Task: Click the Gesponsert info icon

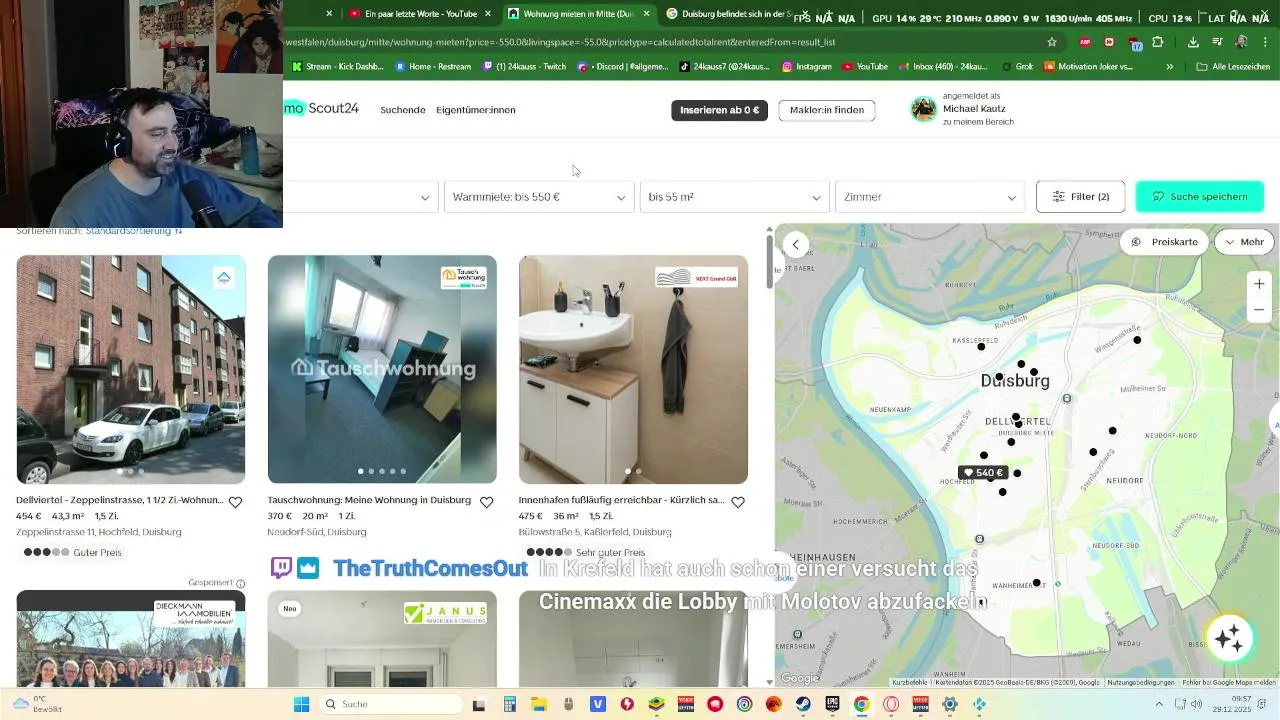Action: (241, 583)
